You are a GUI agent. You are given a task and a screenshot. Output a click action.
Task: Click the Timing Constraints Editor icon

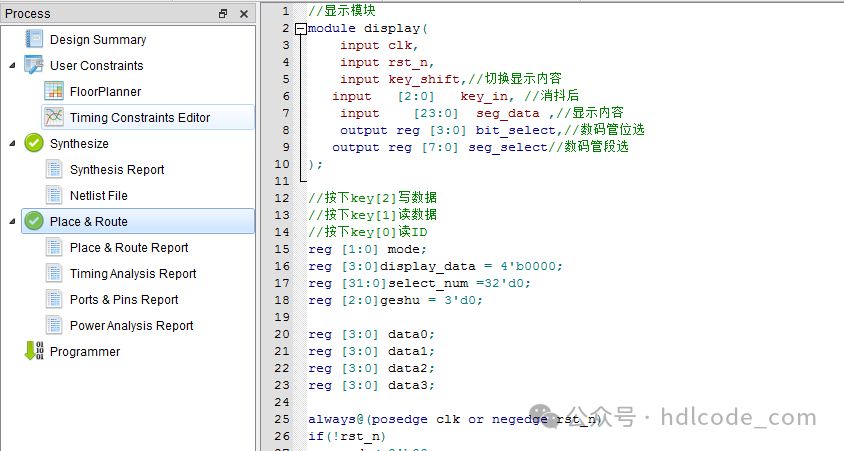pyautogui.click(x=54, y=117)
